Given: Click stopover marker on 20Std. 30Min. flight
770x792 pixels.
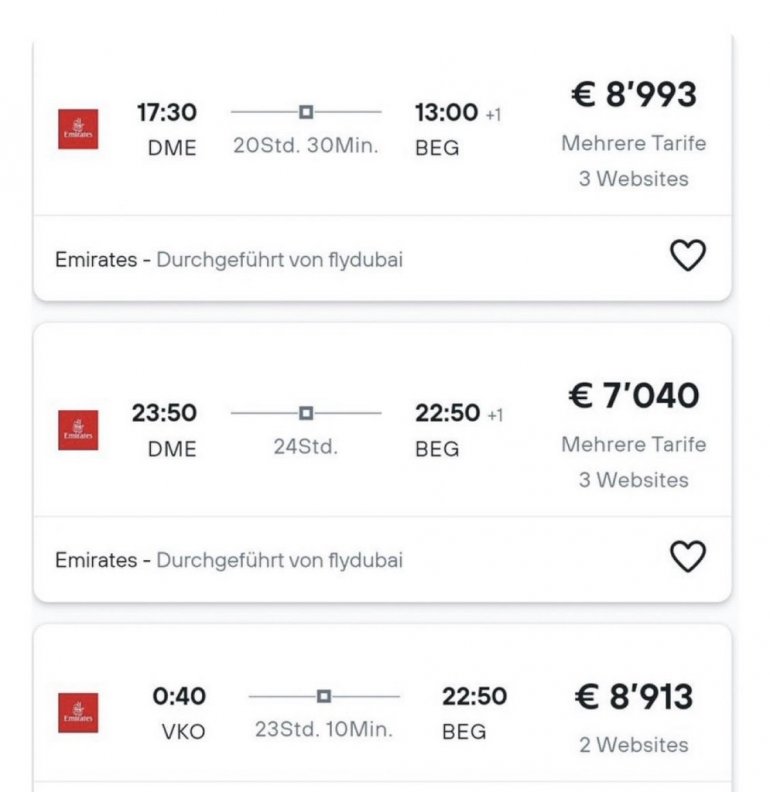Looking at the screenshot, I should 306,111.
